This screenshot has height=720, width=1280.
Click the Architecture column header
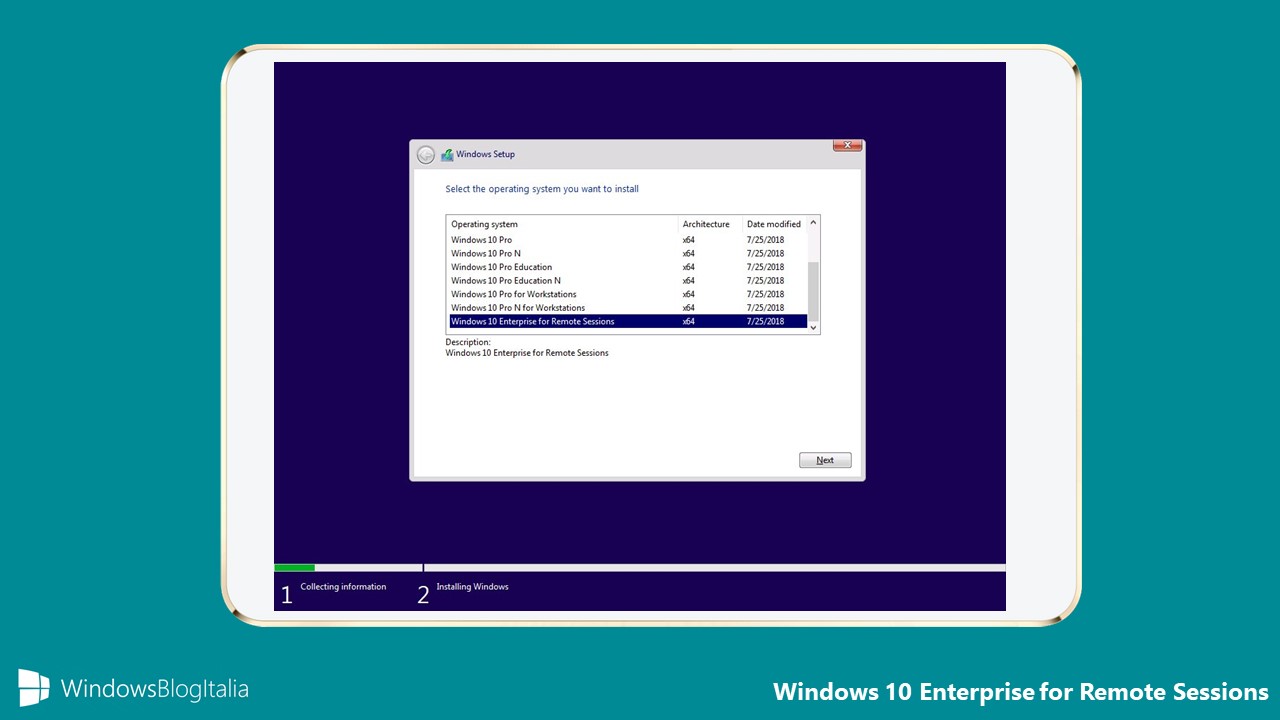pyautogui.click(x=710, y=224)
